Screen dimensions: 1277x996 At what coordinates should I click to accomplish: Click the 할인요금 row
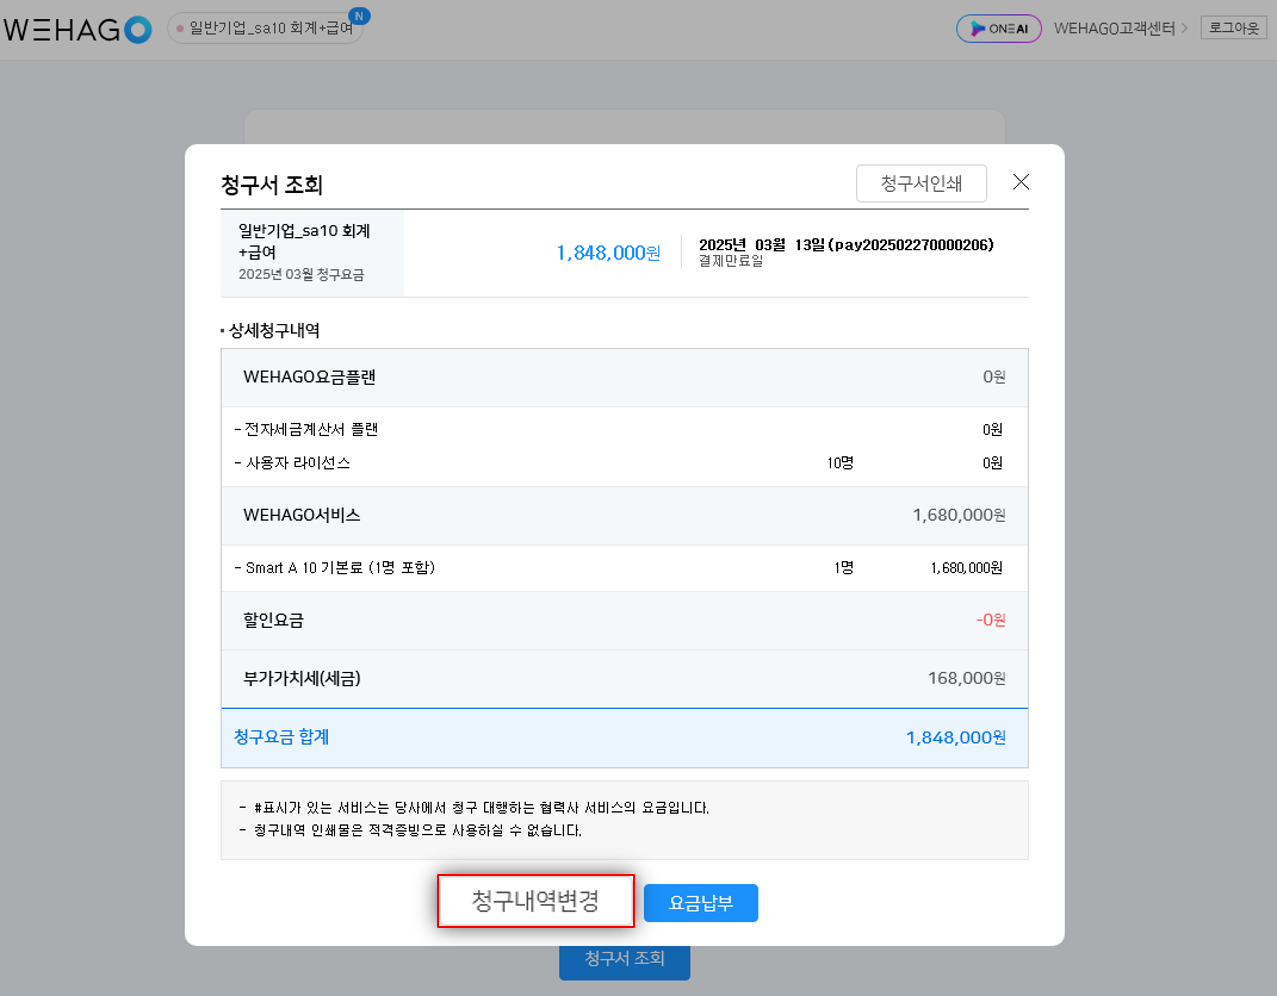[624, 620]
